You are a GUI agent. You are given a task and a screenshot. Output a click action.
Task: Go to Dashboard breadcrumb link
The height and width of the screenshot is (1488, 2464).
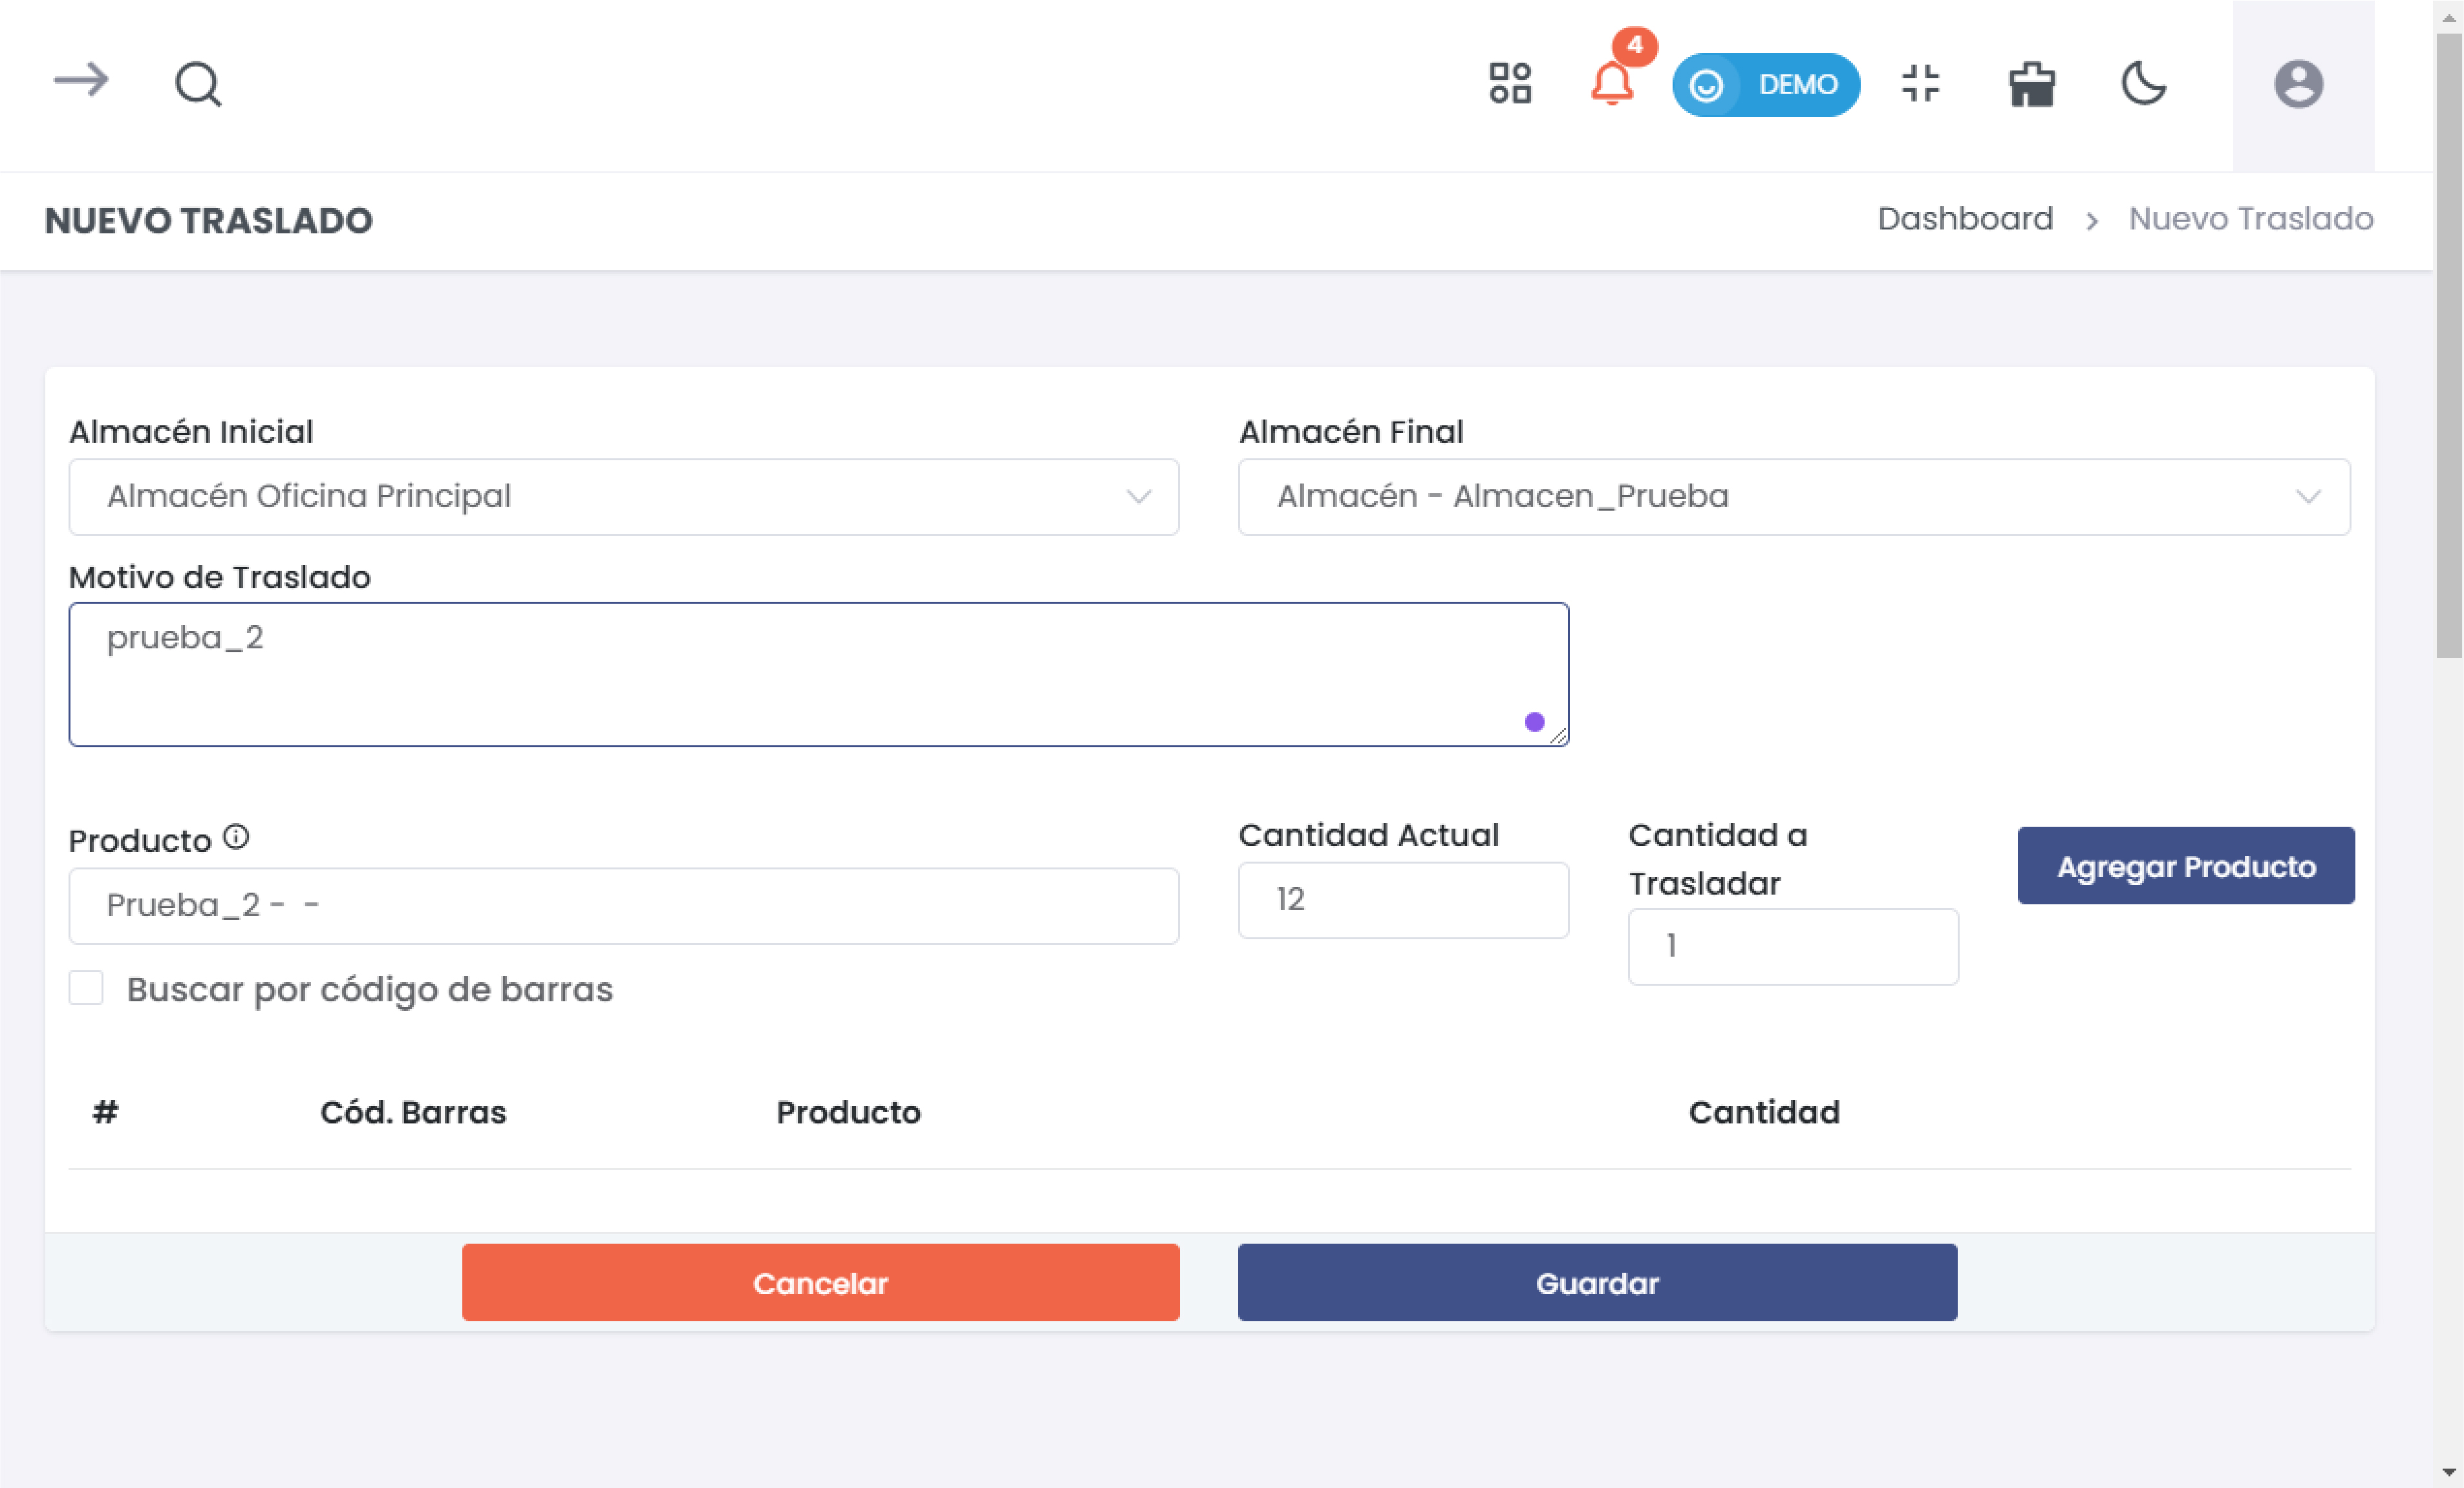click(x=1965, y=219)
